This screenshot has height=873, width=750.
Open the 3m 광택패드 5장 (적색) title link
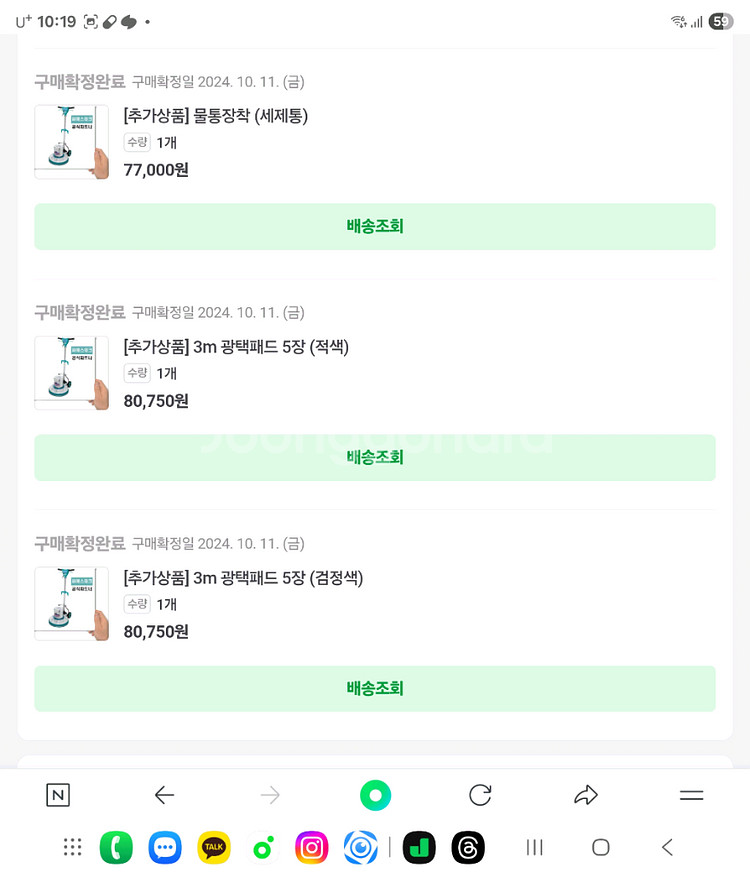pyautogui.click(x=236, y=347)
